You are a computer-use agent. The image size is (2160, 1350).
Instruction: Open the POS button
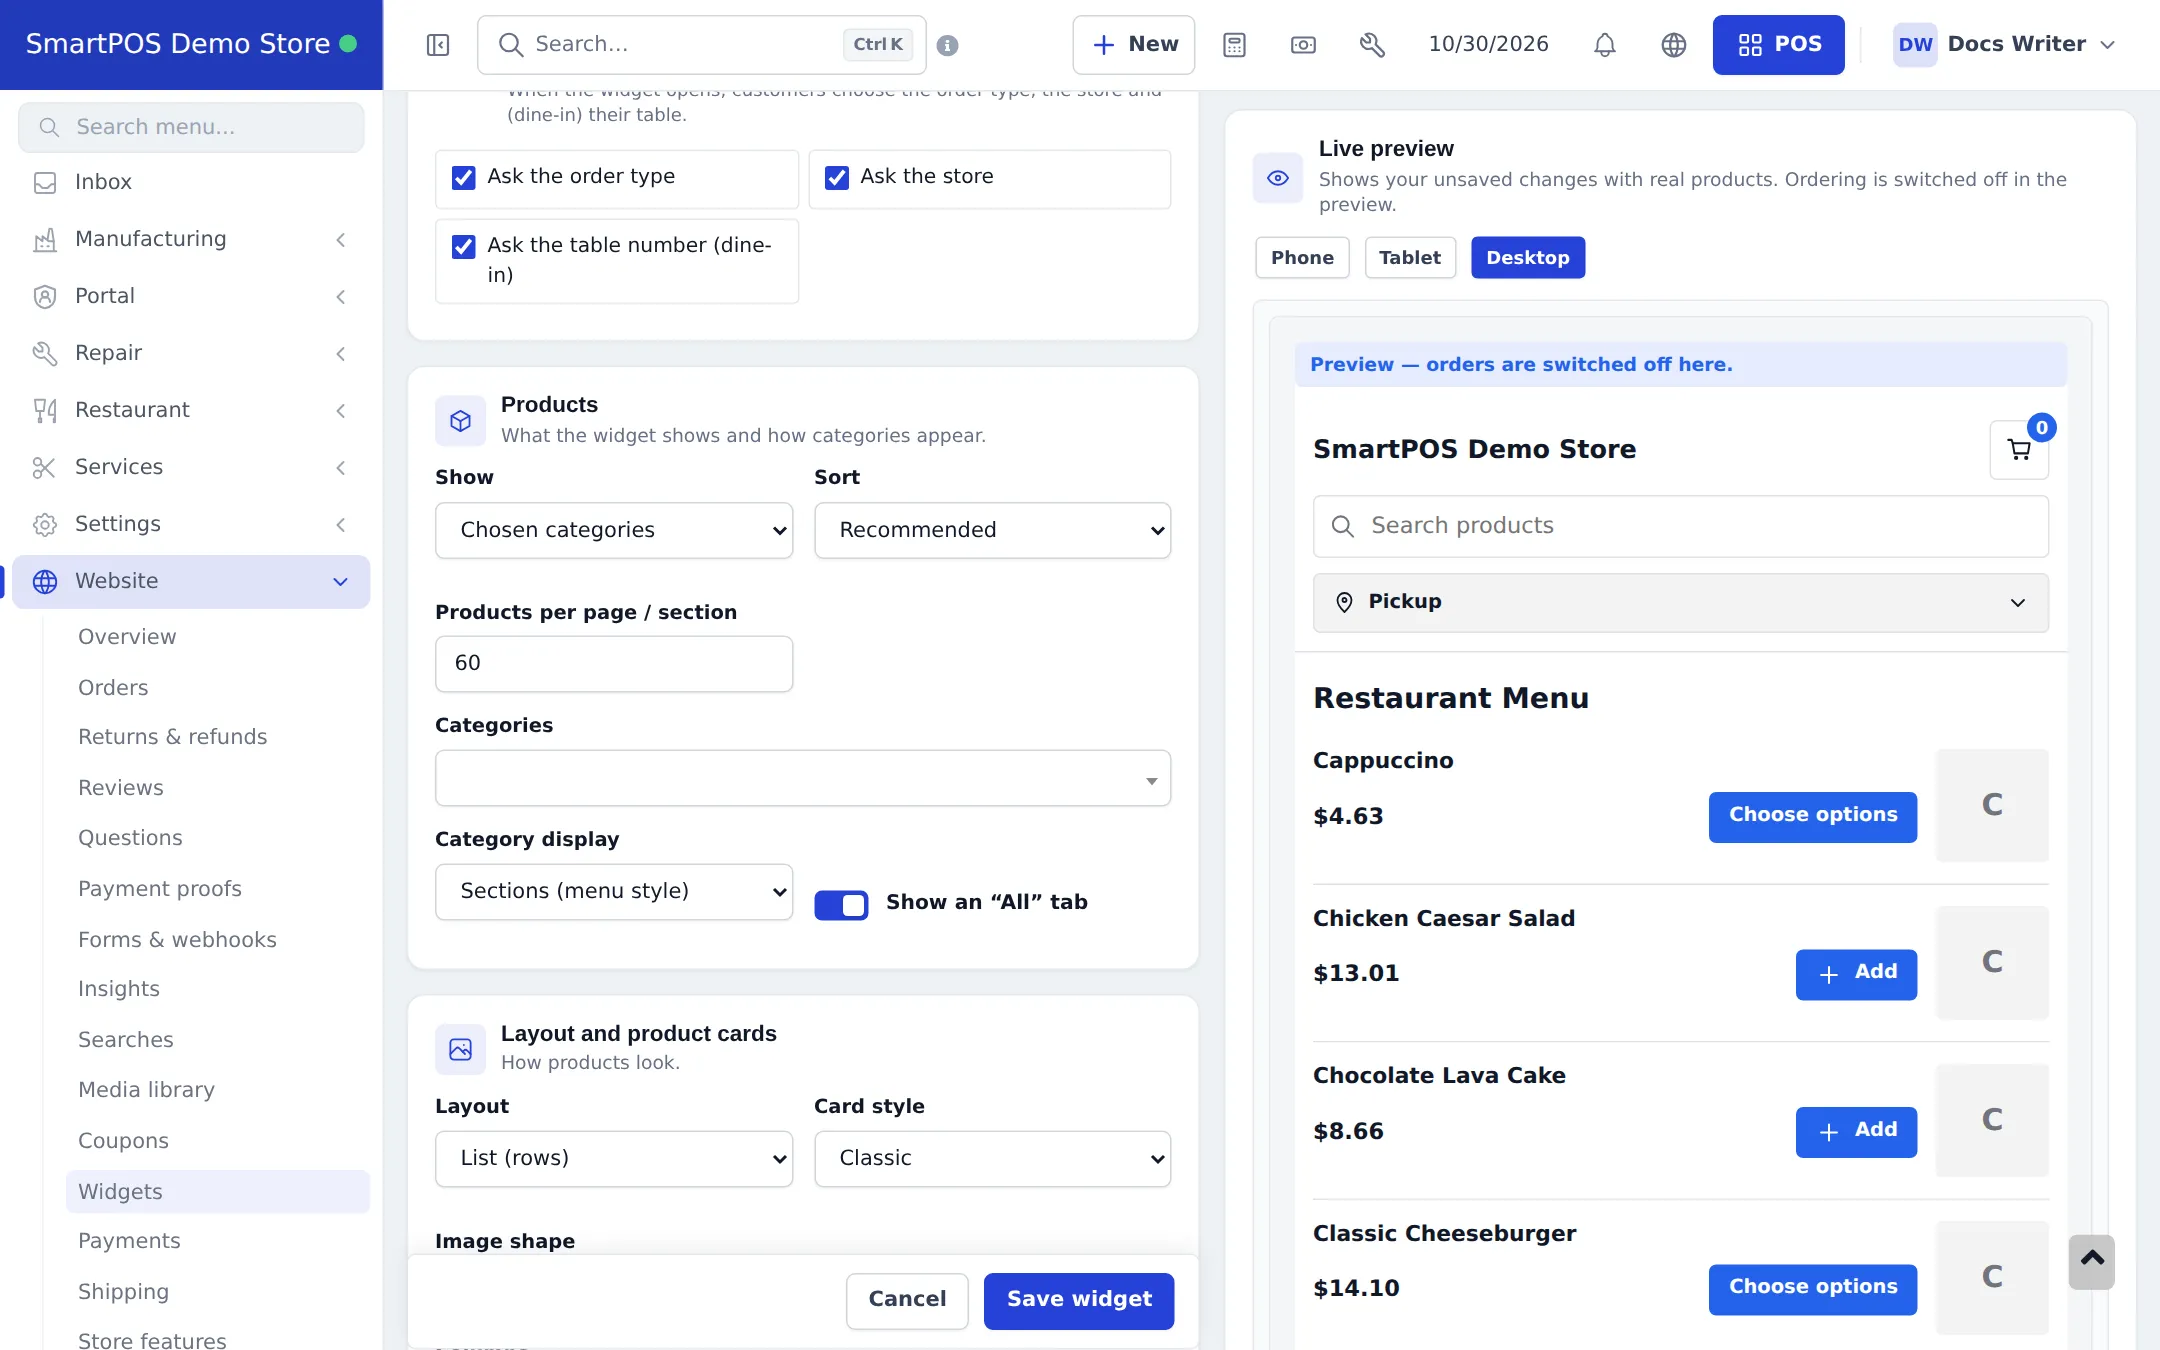pos(1778,45)
